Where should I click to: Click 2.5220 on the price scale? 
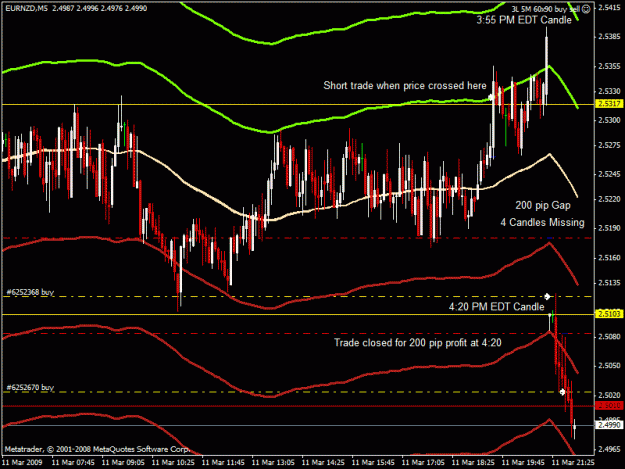pos(609,199)
